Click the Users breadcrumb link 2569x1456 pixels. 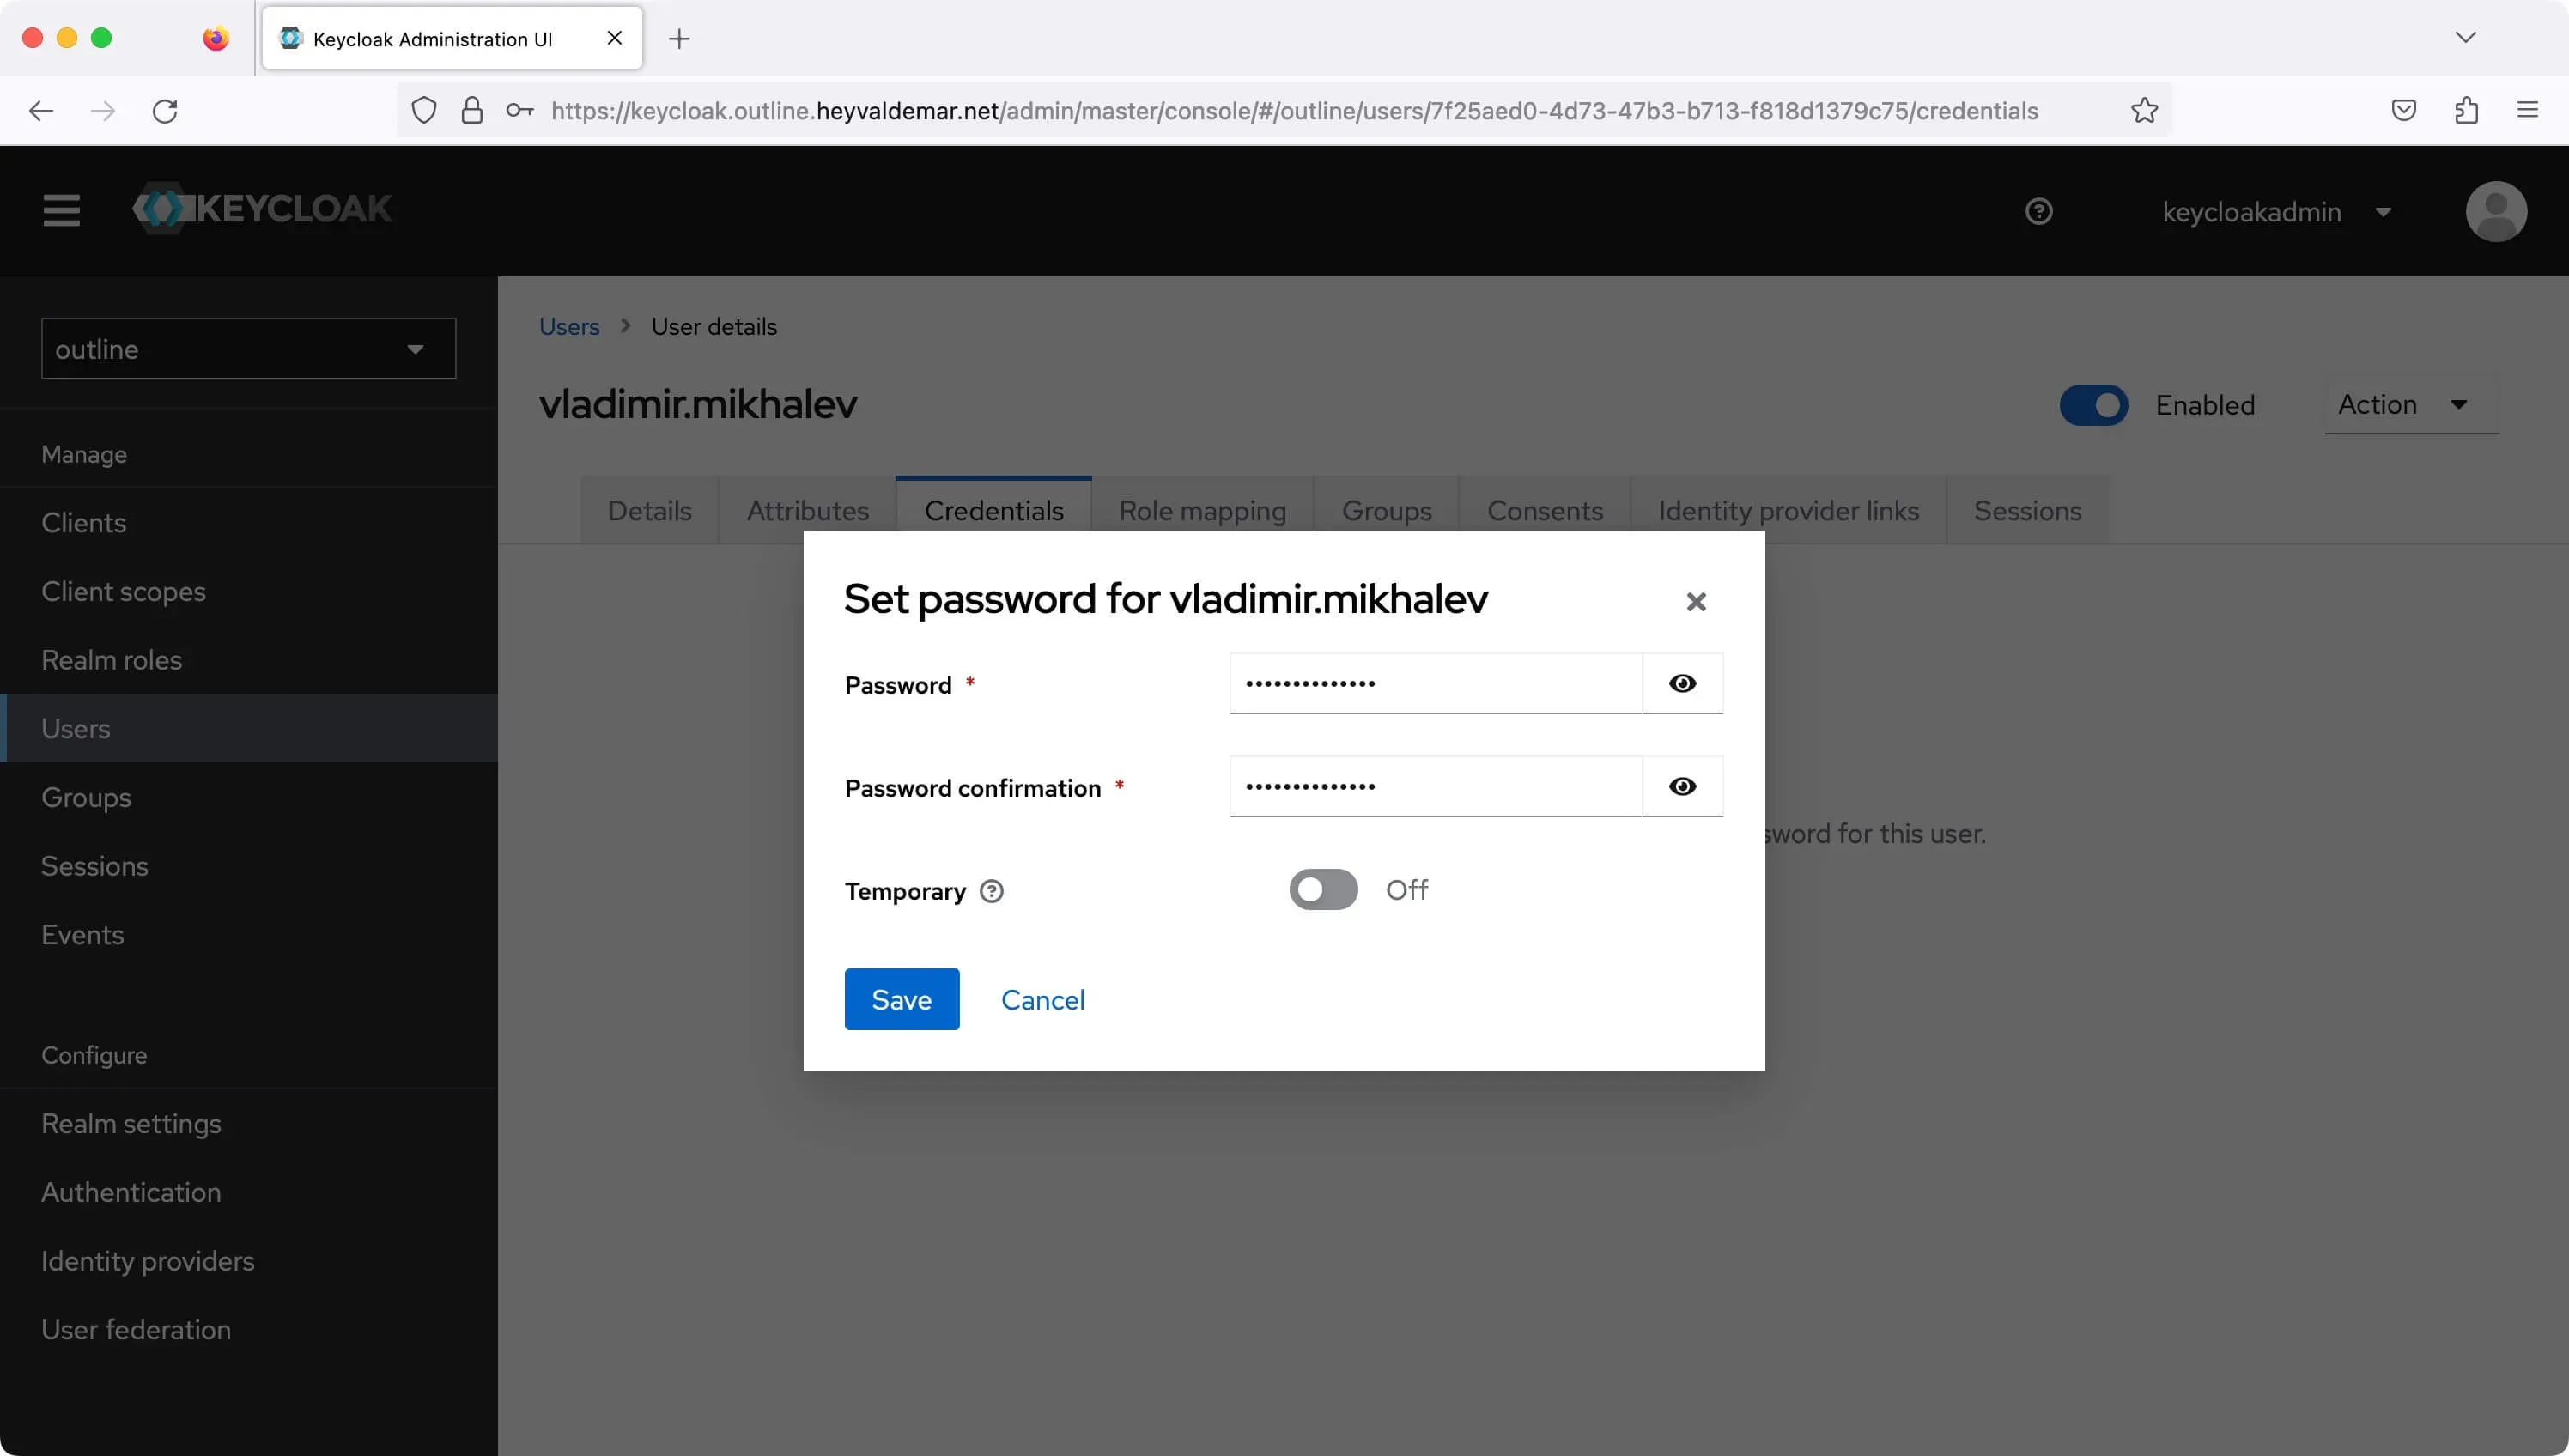pos(569,327)
